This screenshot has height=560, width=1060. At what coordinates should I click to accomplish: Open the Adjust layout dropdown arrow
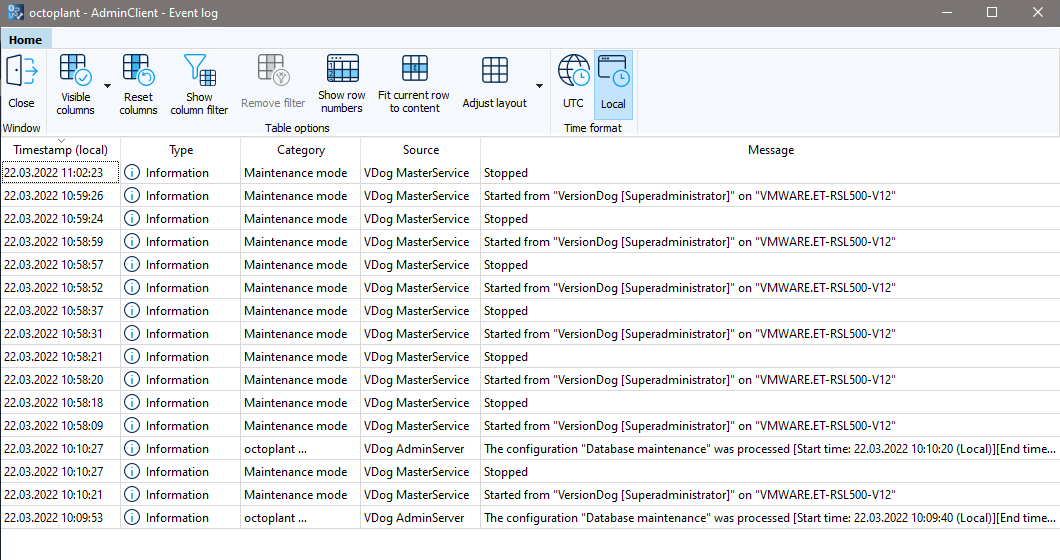pyautogui.click(x=540, y=86)
